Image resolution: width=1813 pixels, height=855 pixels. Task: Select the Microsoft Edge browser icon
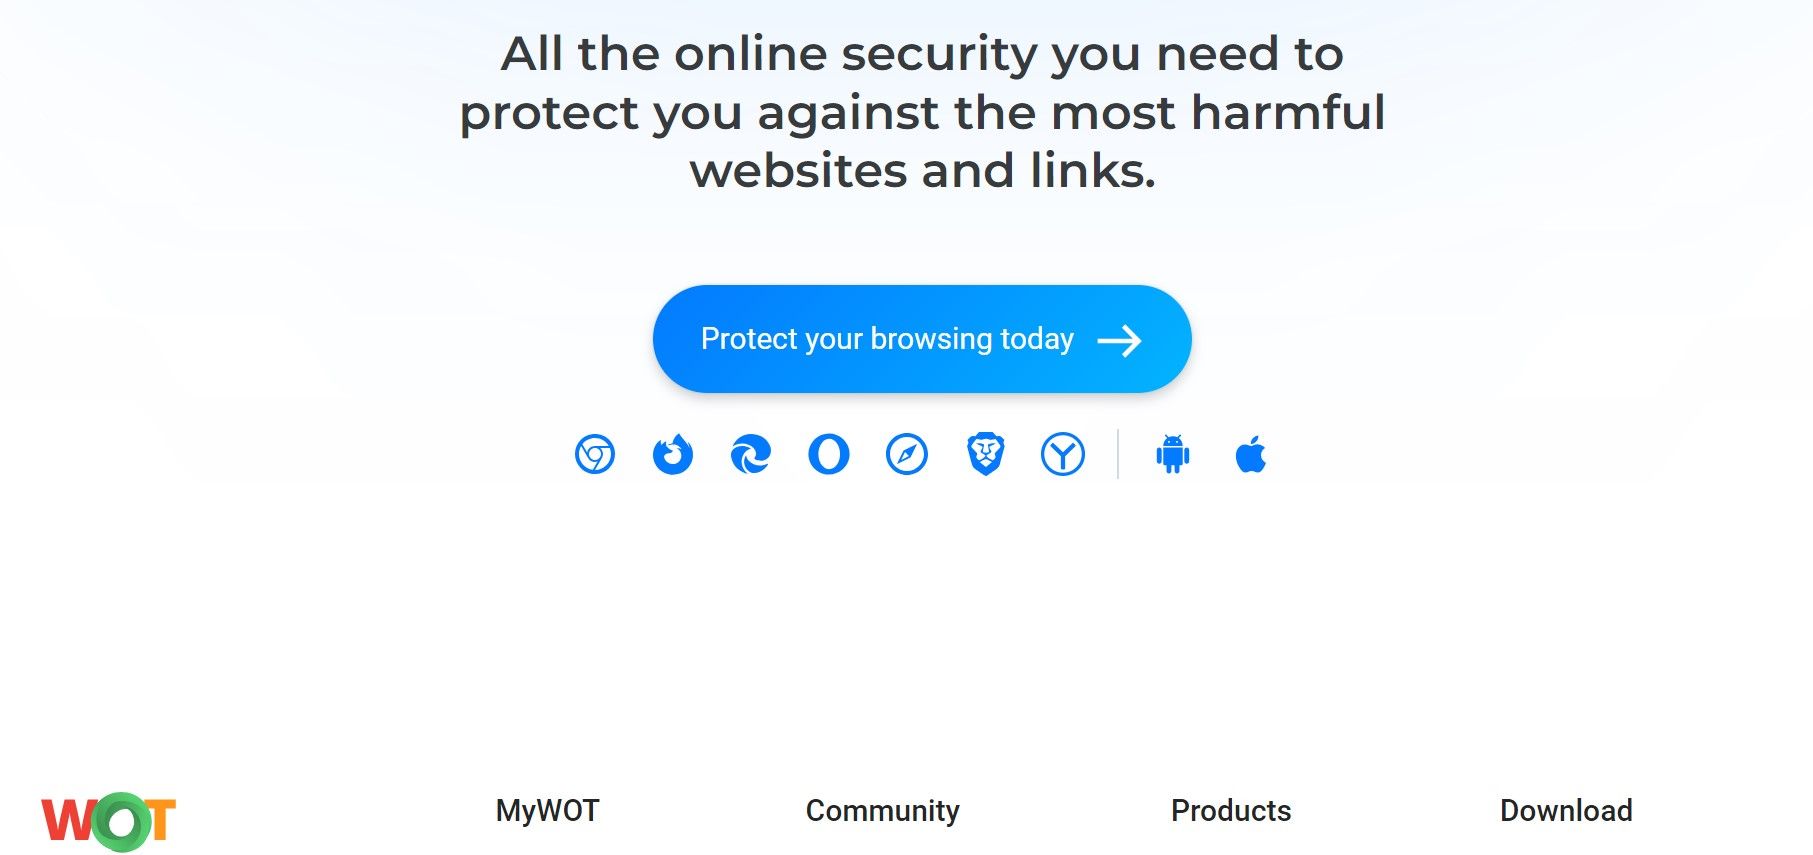(751, 455)
